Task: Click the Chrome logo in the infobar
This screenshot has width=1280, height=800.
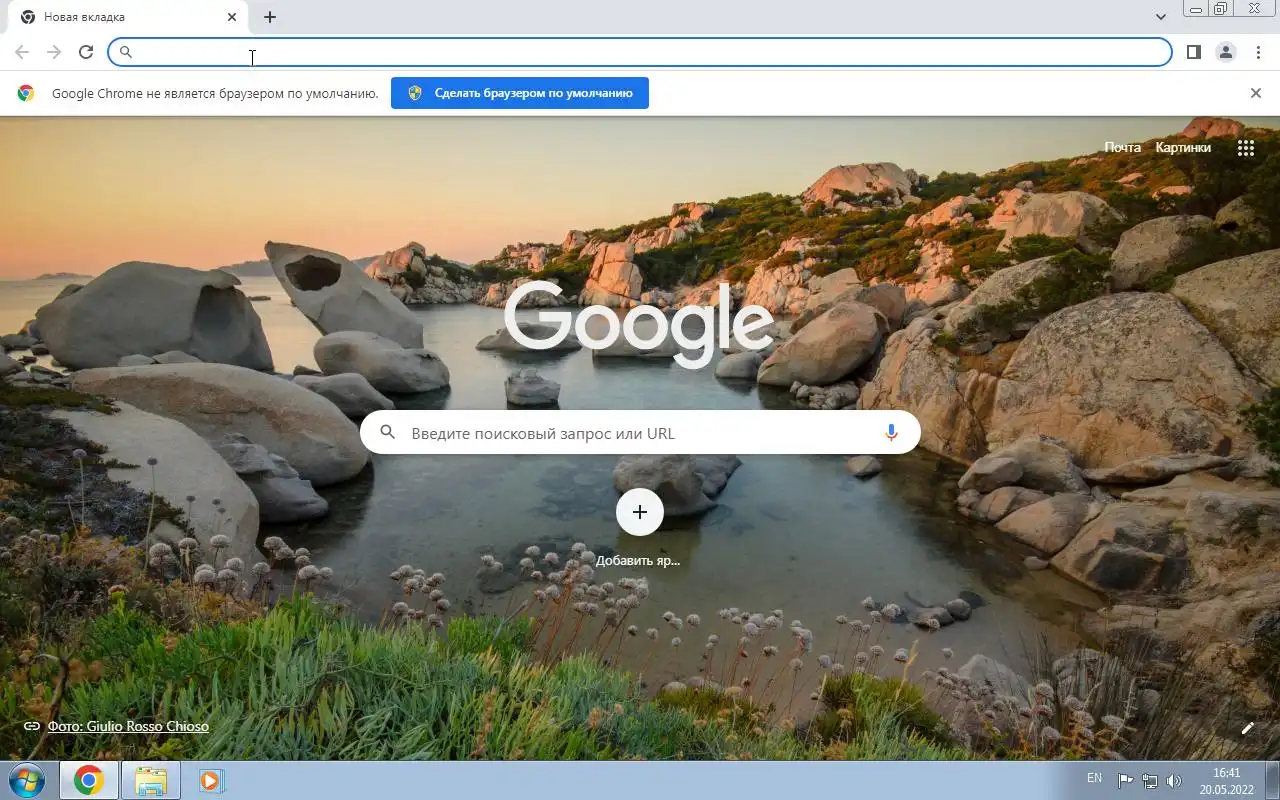Action: (x=26, y=93)
